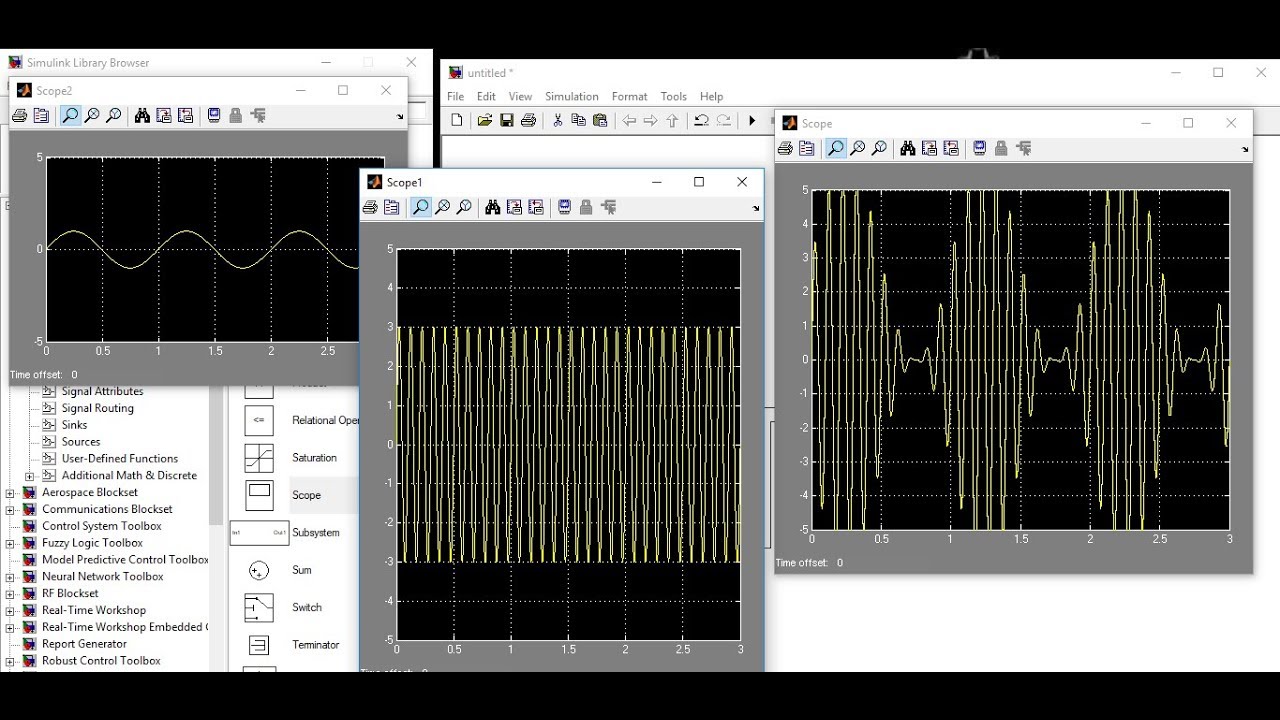Click Autoscale binoculars in Scope toolbar
Screen dimensions: 1280x720
[908, 148]
